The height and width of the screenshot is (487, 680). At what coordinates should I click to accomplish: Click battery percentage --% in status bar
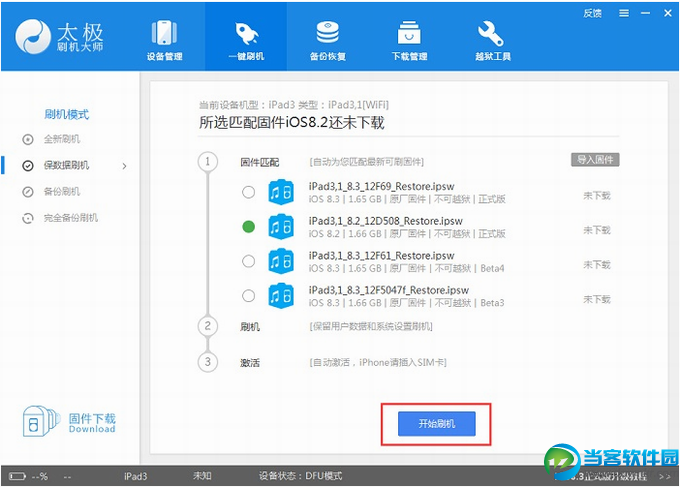[39, 477]
